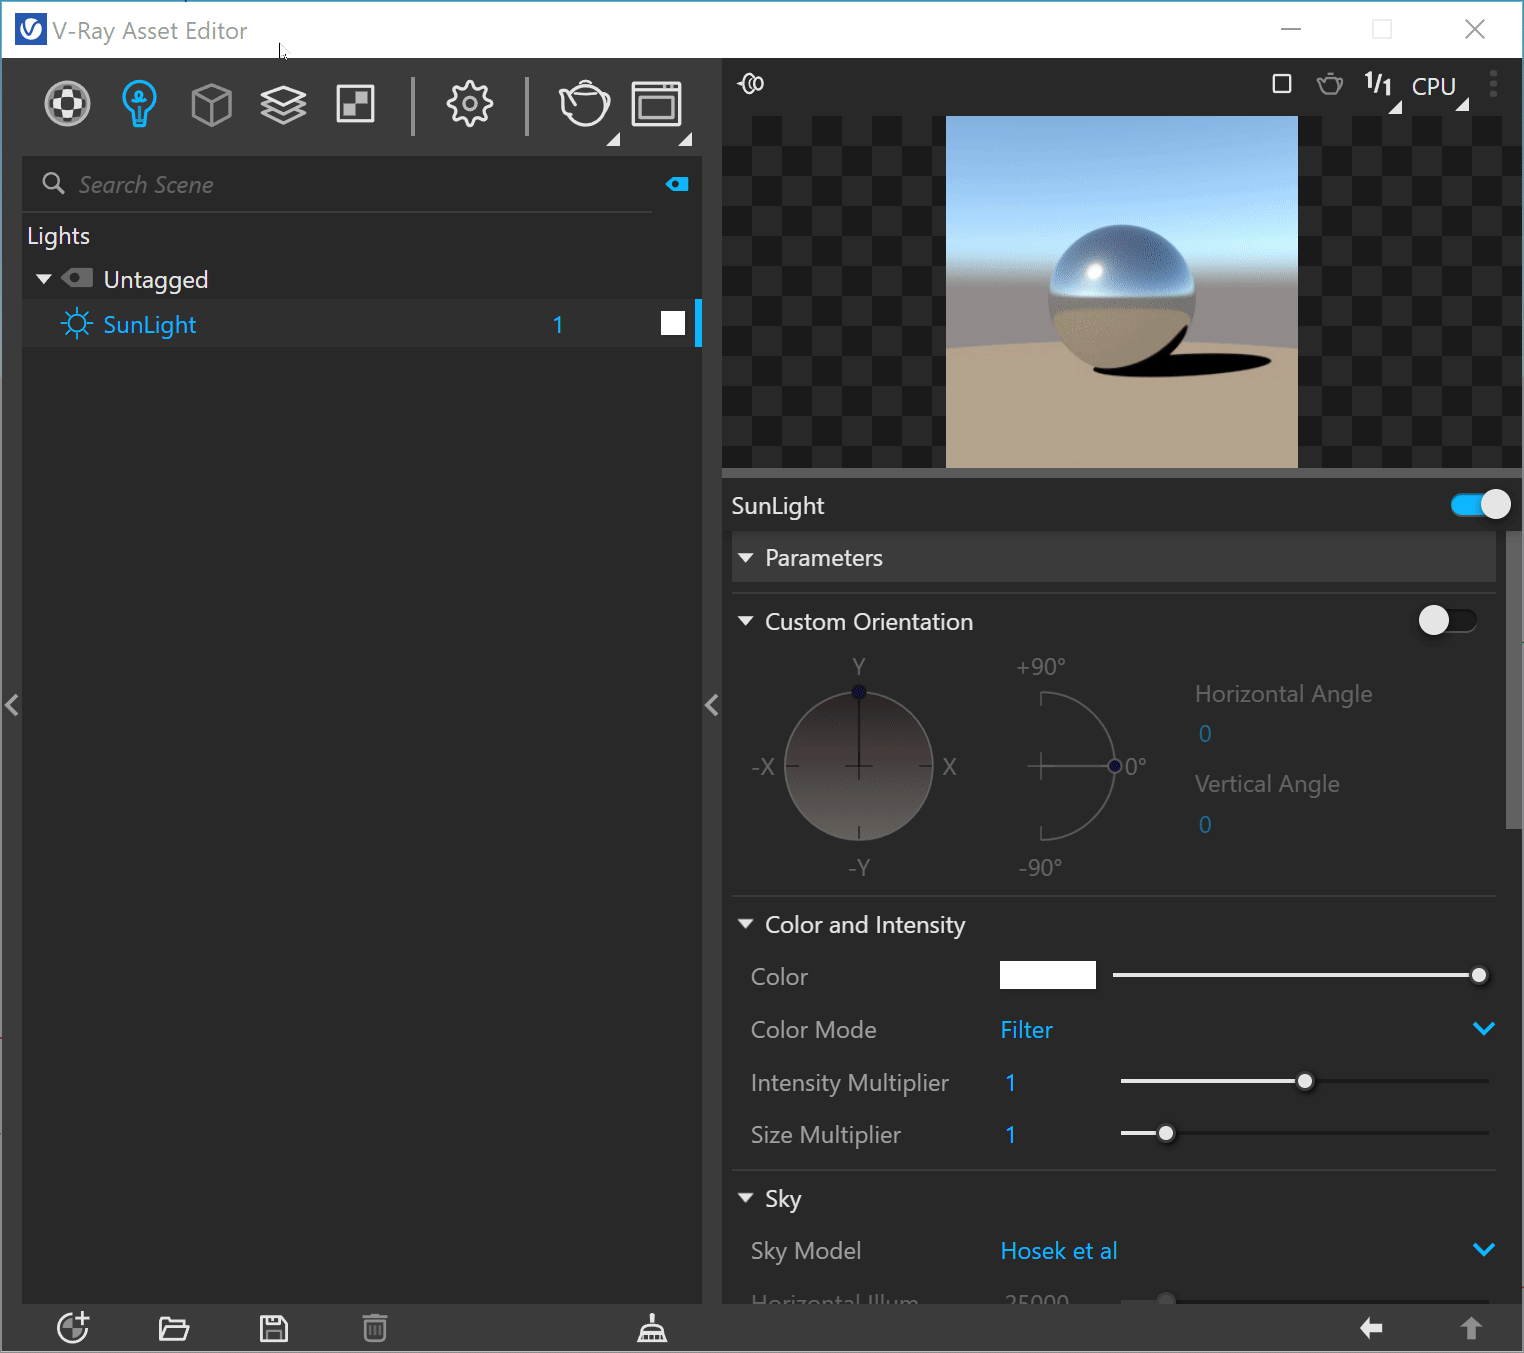Open the Materials panel
This screenshot has width=1524, height=1353.
pos(67,104)
